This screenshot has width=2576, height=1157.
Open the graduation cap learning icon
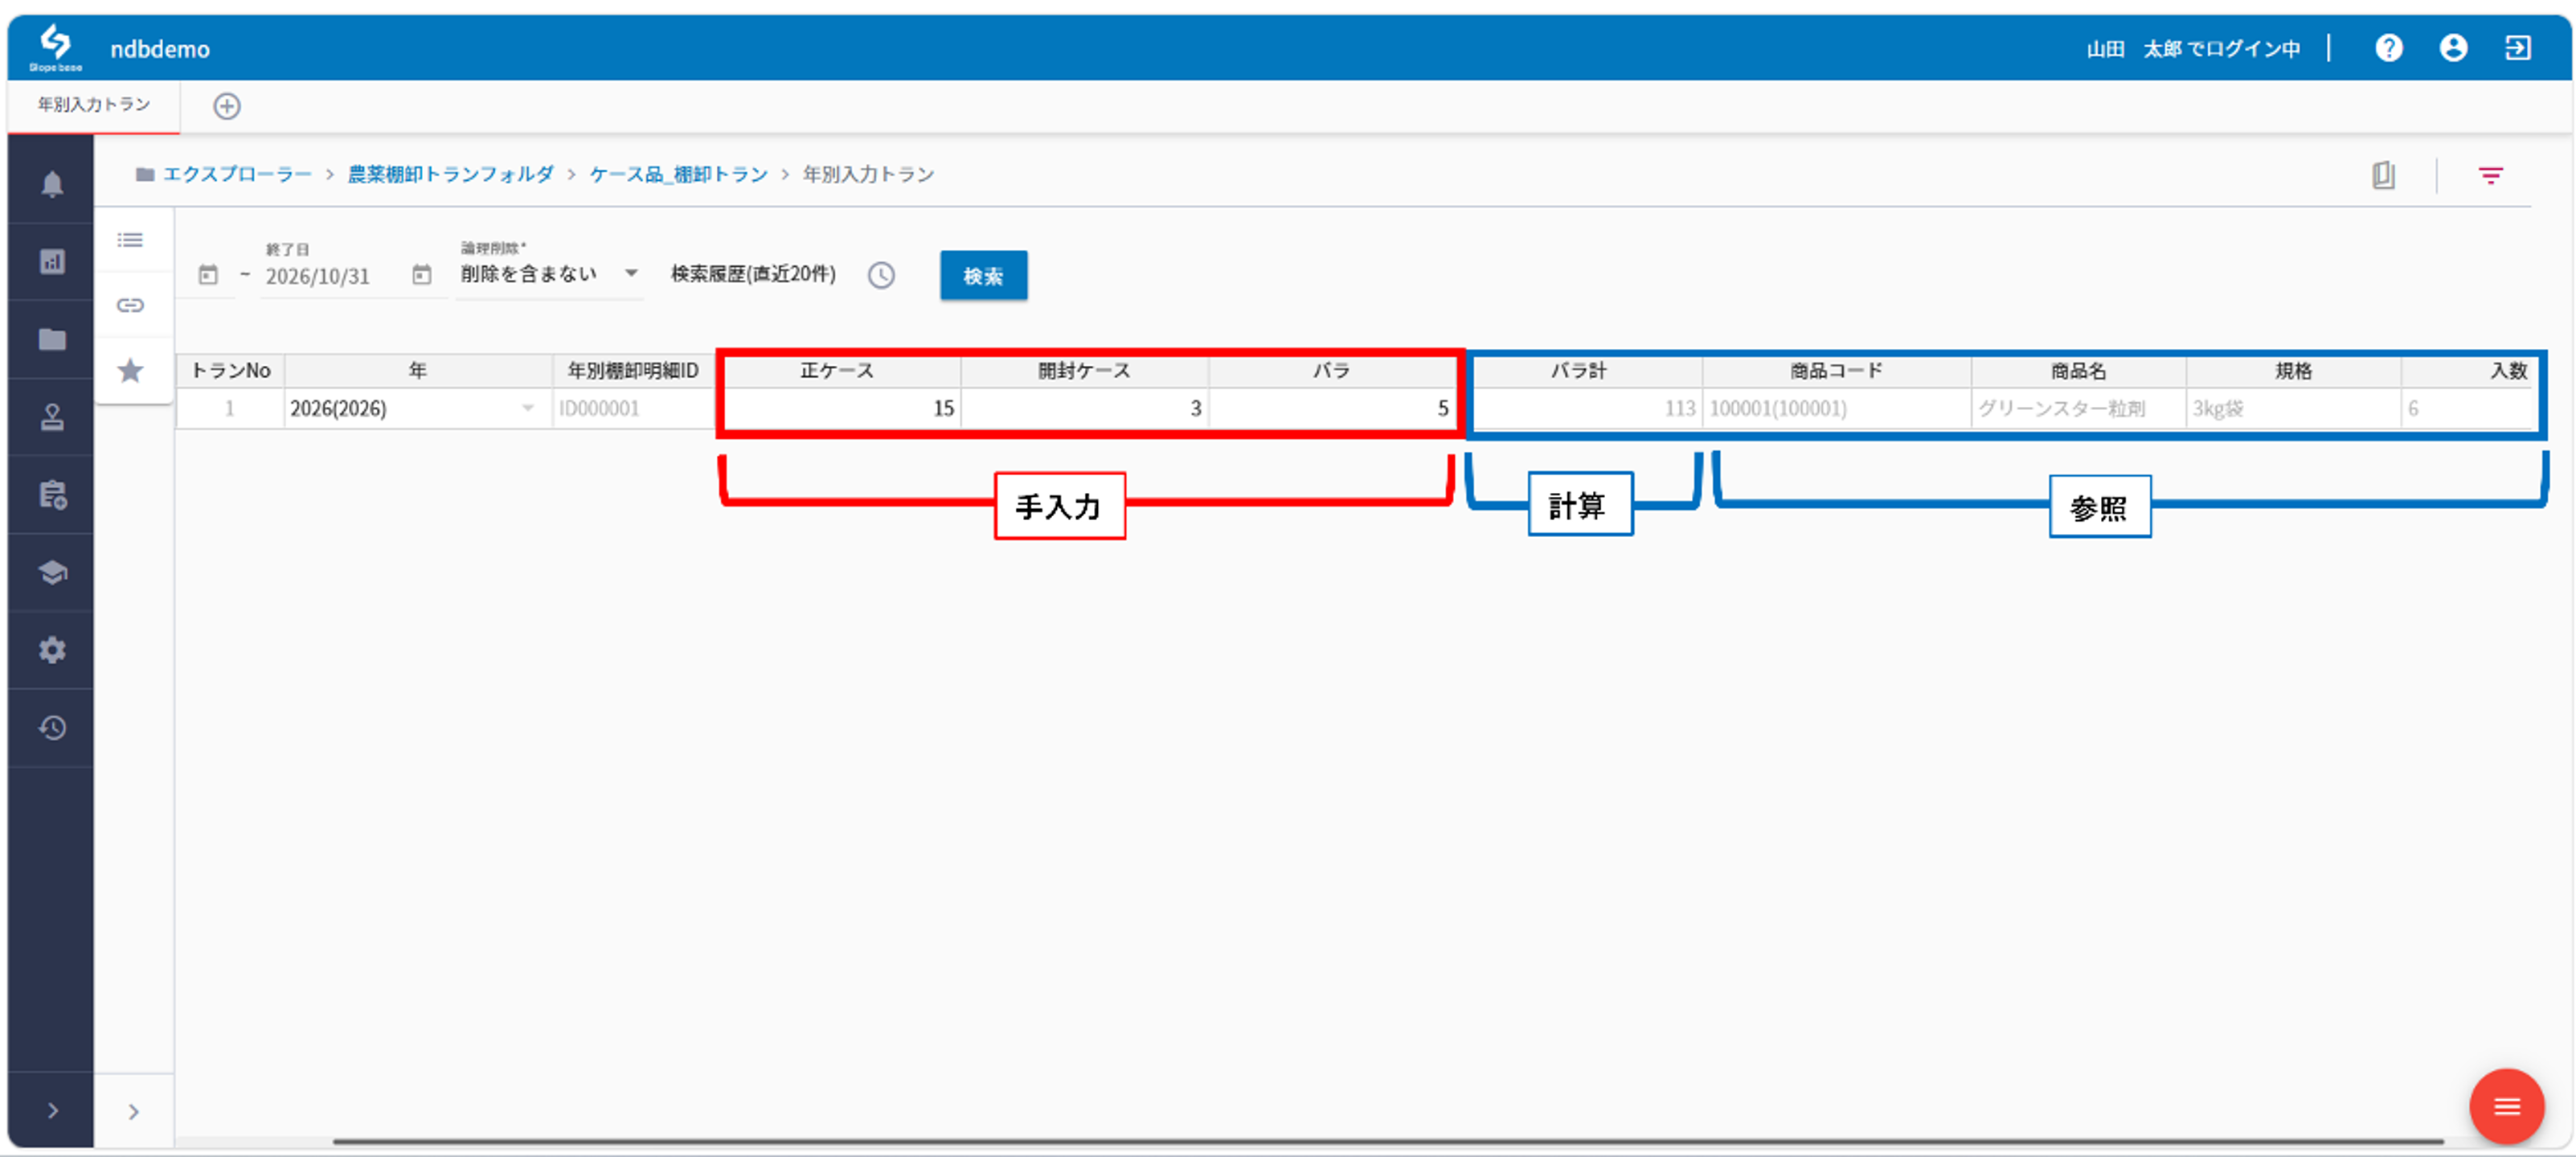[52, 573]
